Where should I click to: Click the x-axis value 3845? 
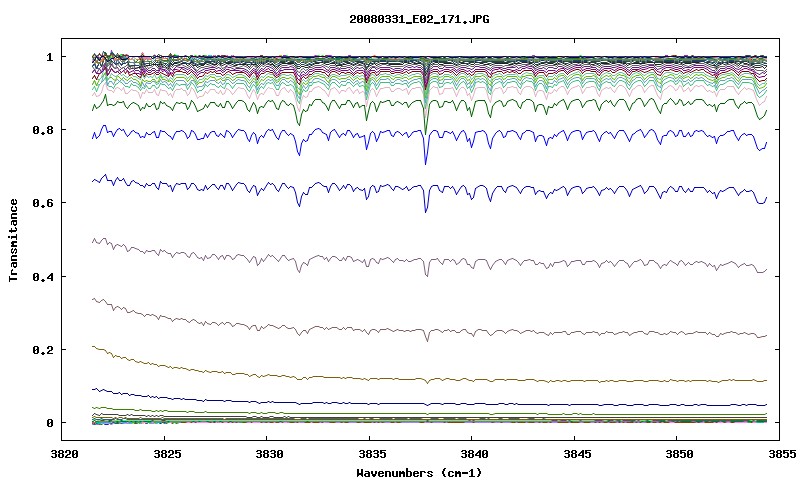577,454
